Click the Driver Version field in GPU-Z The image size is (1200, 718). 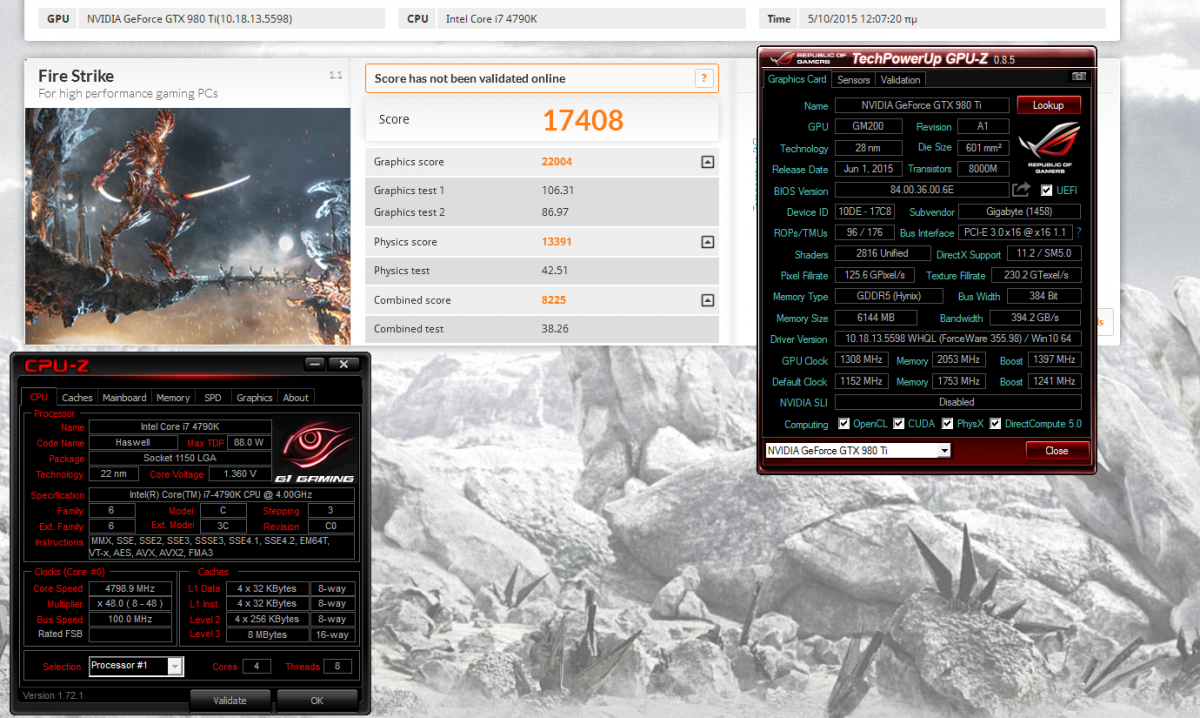958,339
